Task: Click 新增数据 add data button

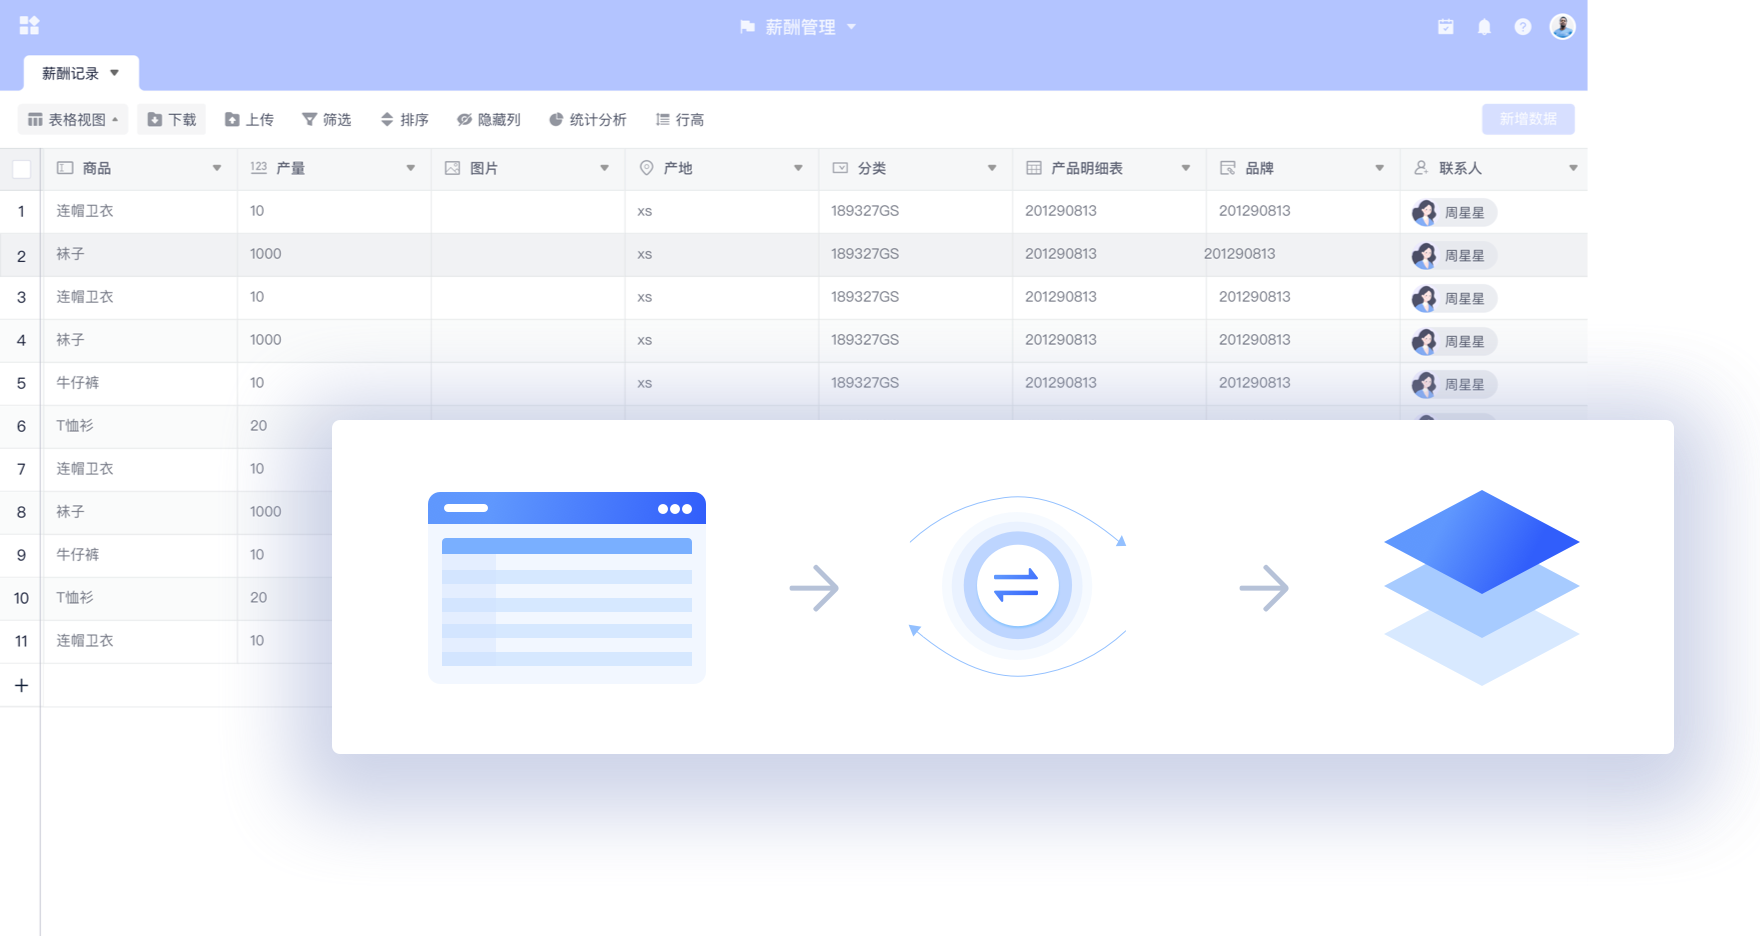Action: coord(1528,119)
